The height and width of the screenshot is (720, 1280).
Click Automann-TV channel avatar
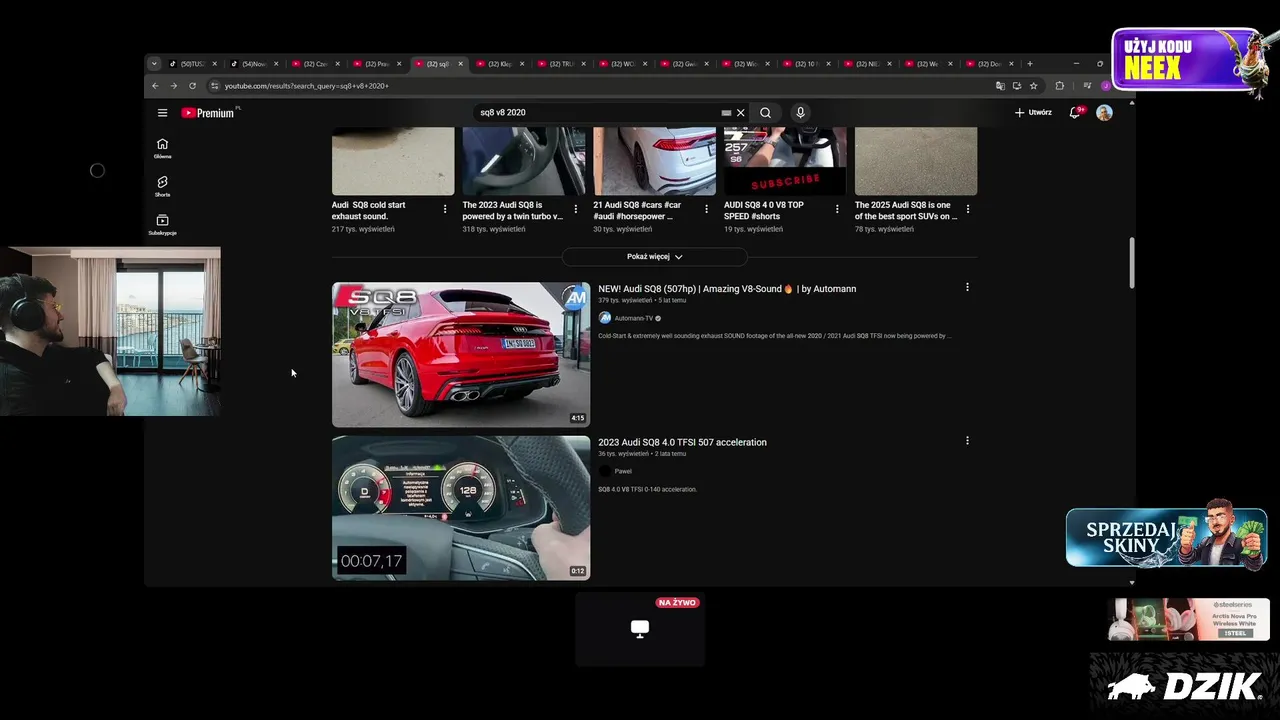click(x=604, y=318)
